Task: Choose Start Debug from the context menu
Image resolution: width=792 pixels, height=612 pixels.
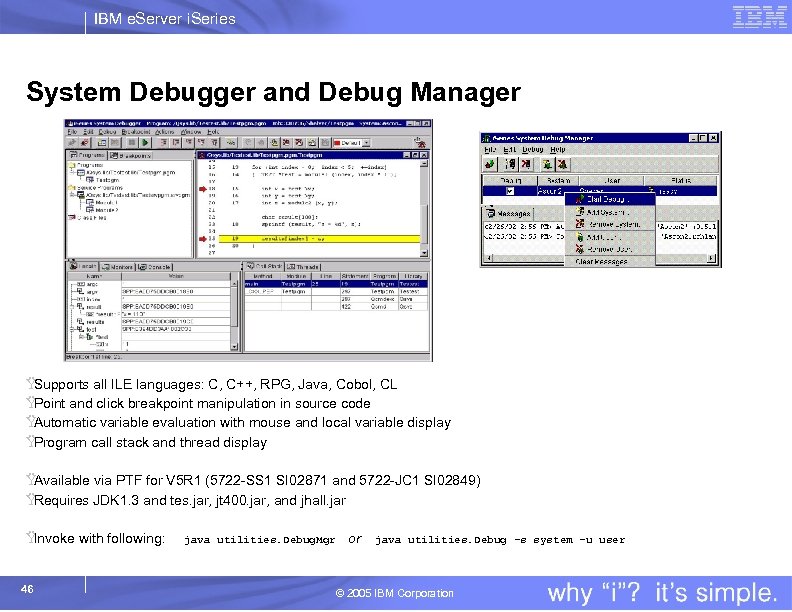Action: coord(610,199)
